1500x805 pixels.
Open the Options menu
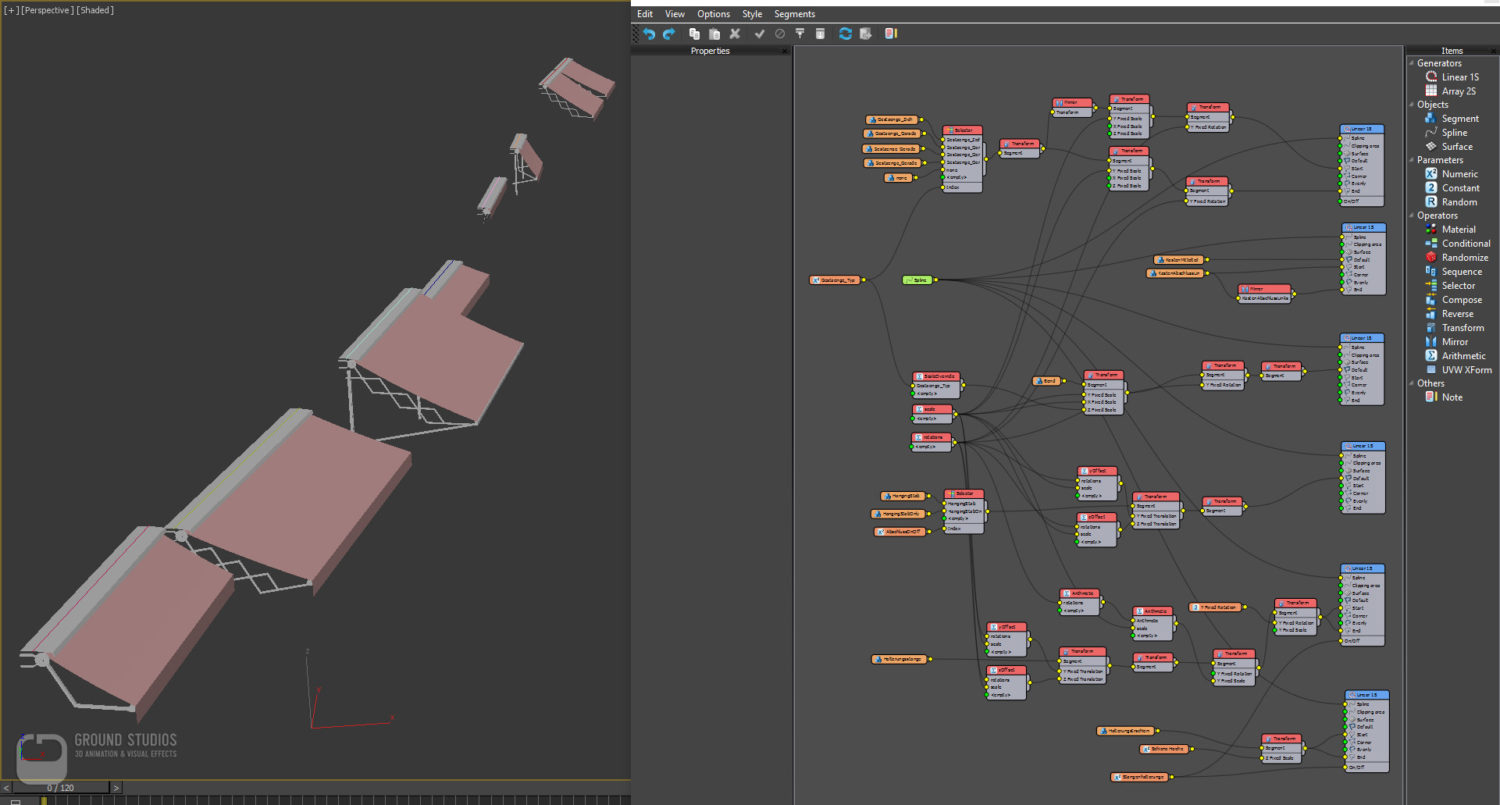pyautogui.click(x=714, y=14)
